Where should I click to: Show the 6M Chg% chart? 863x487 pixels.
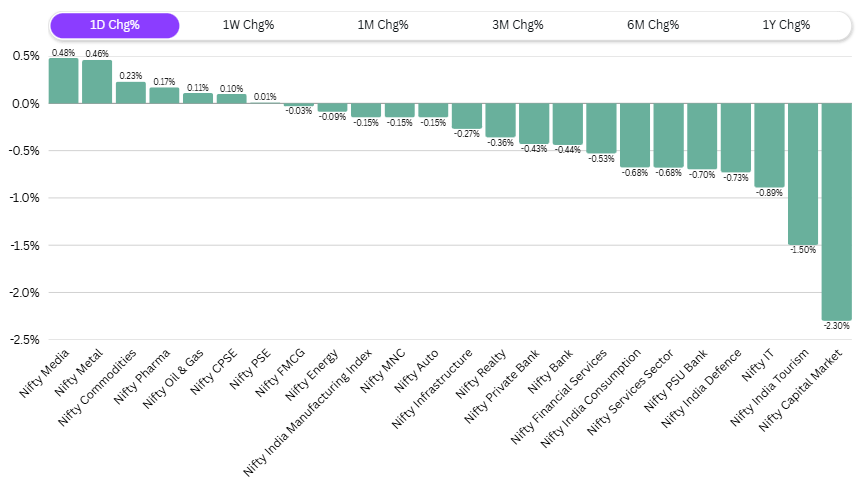point(653,25)
